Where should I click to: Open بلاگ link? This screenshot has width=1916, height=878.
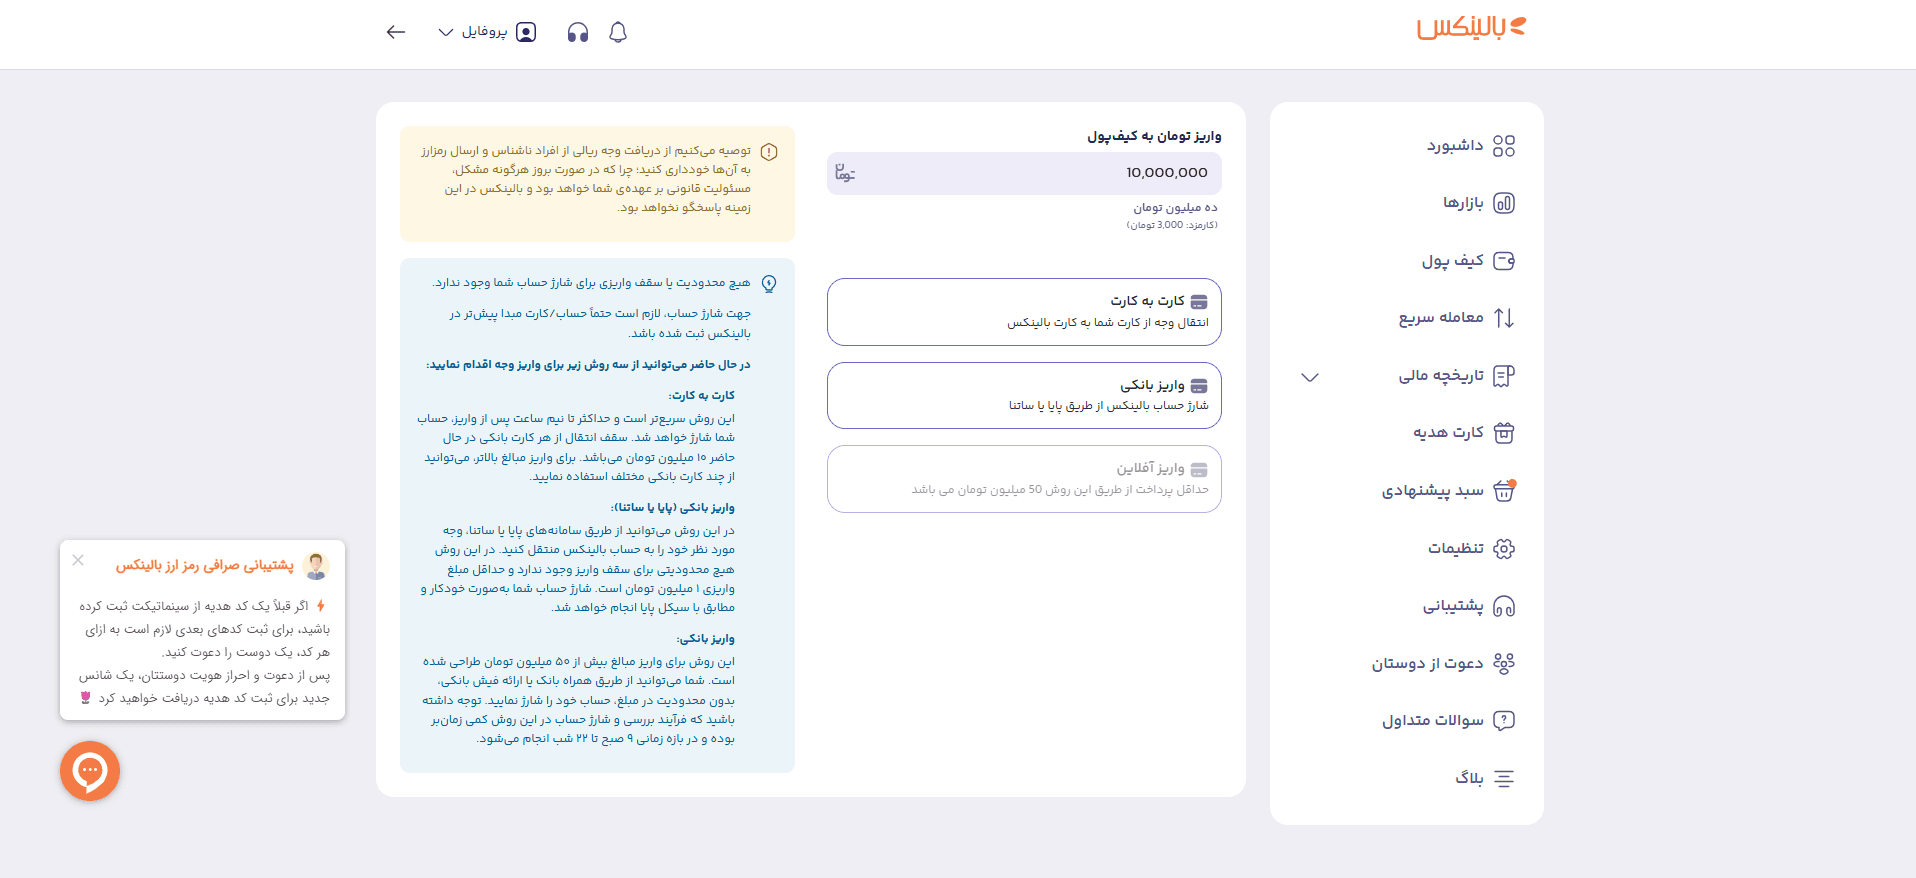(1469, 778)
